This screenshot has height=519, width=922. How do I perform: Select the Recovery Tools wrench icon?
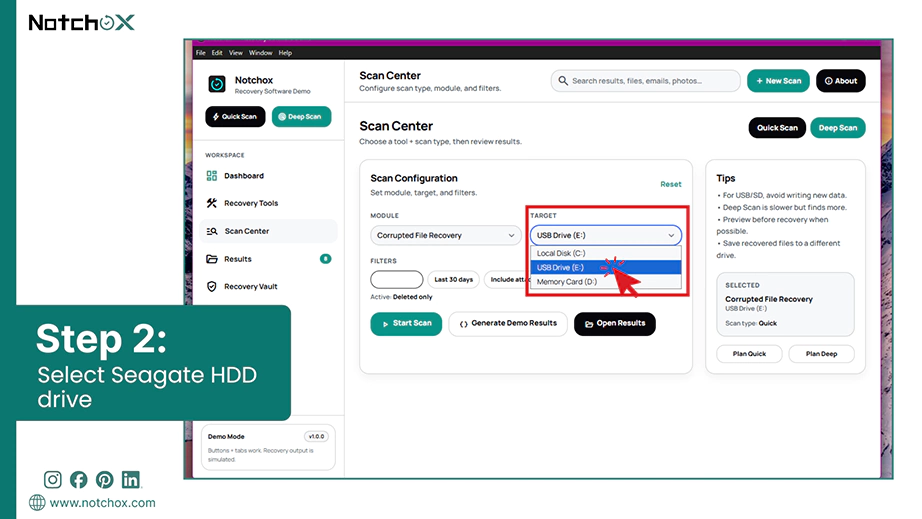[x=212, y=203]
